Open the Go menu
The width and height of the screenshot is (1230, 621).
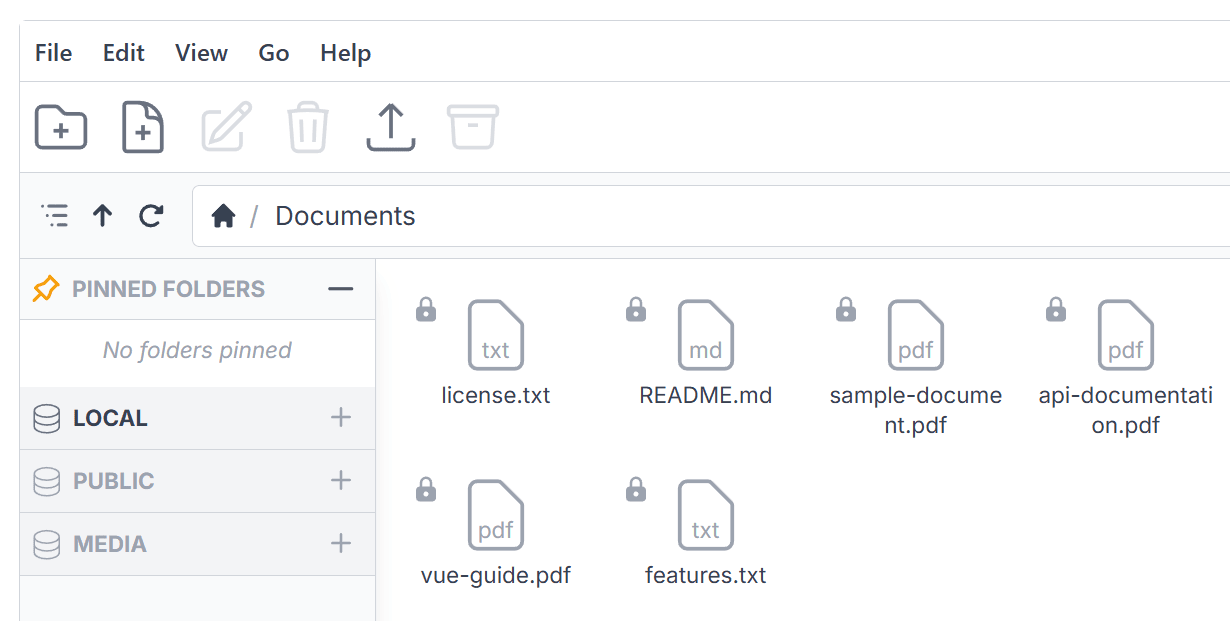273,53
